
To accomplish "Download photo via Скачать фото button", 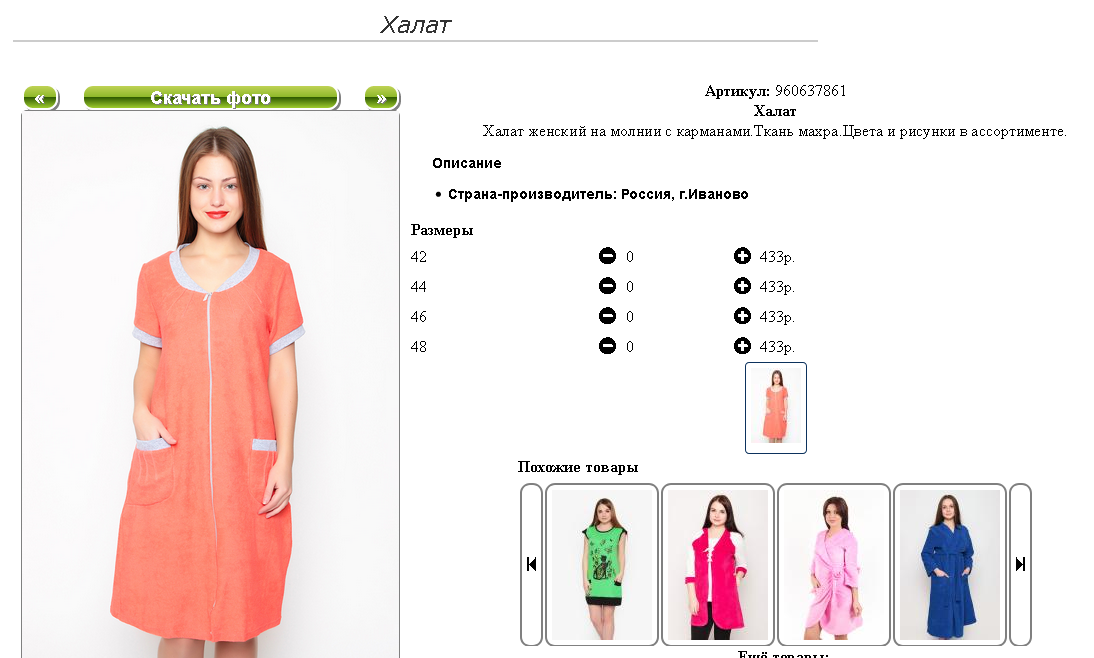I will click(x=211, y=98).
